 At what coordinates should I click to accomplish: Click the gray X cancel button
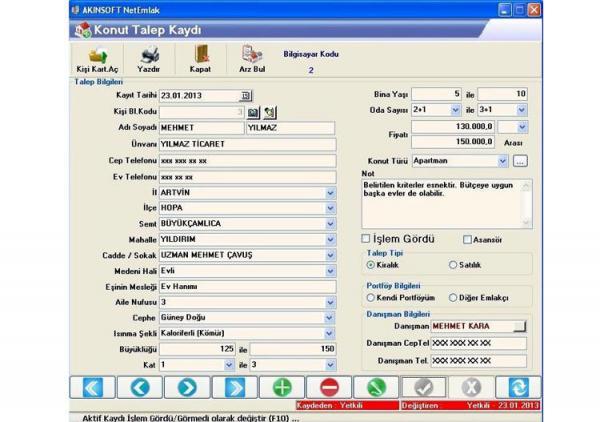[x=471, y=387]
